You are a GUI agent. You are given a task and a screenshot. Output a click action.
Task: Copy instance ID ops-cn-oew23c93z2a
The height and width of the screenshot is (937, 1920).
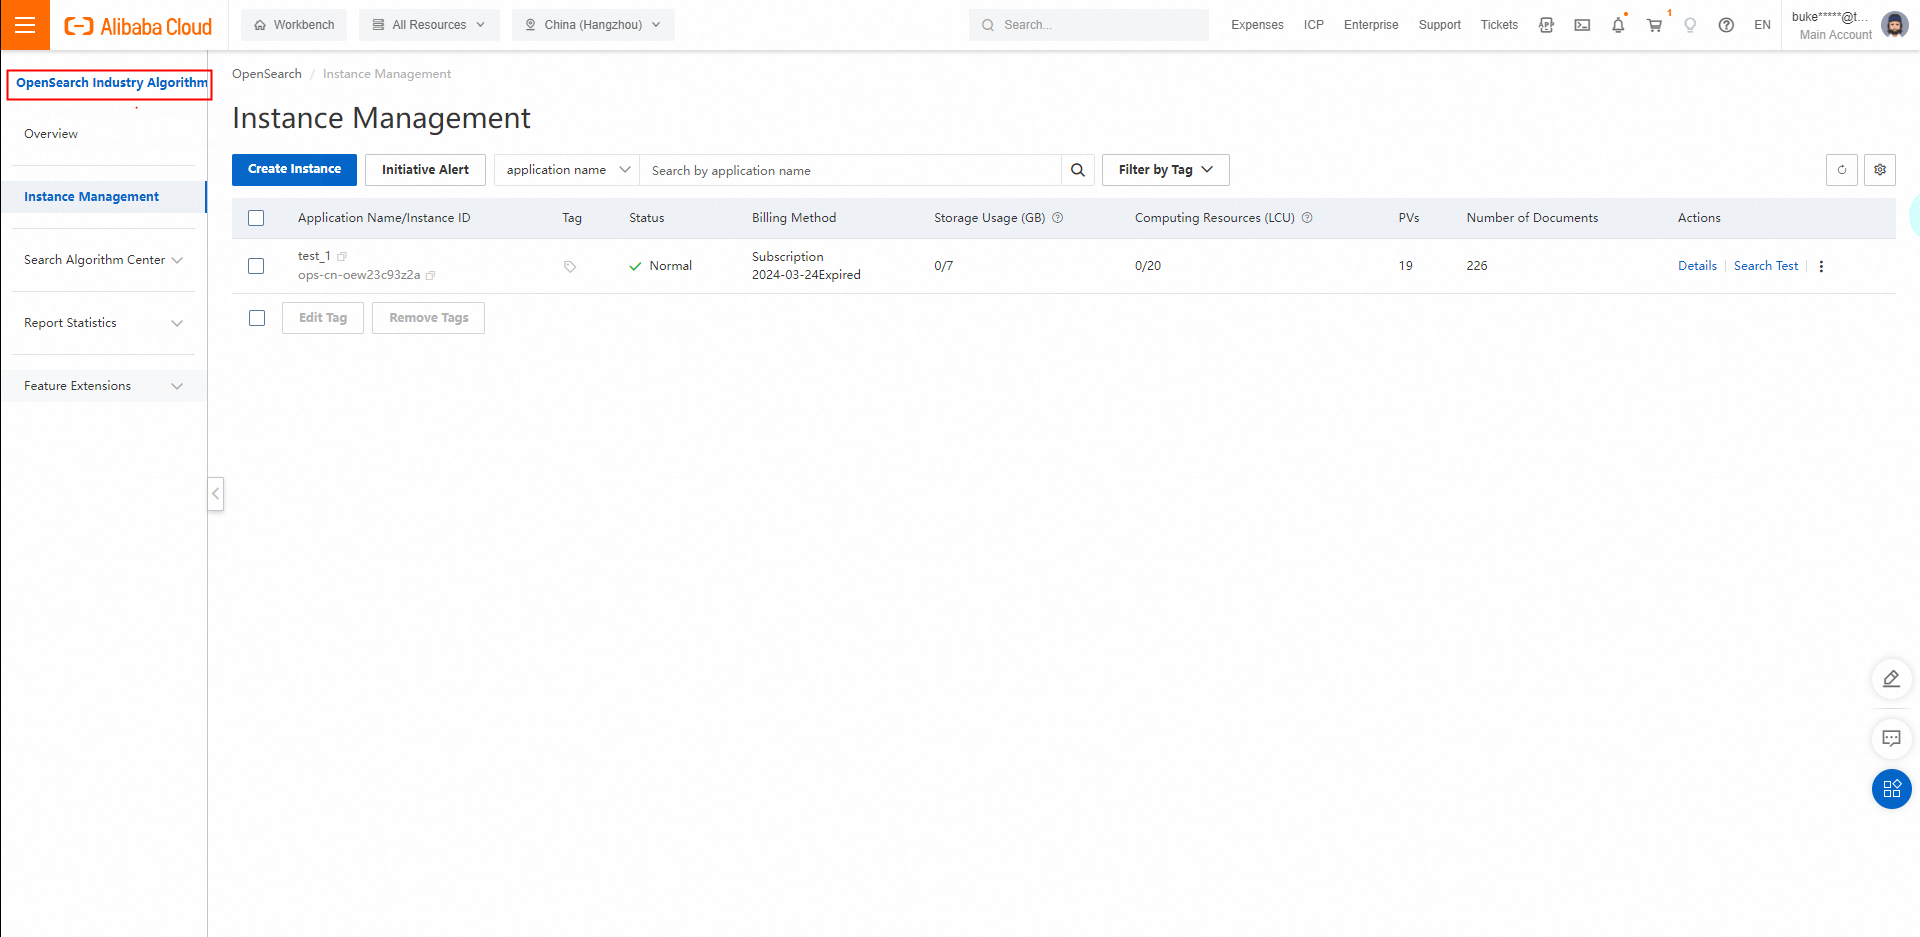(x=431, y=275)
